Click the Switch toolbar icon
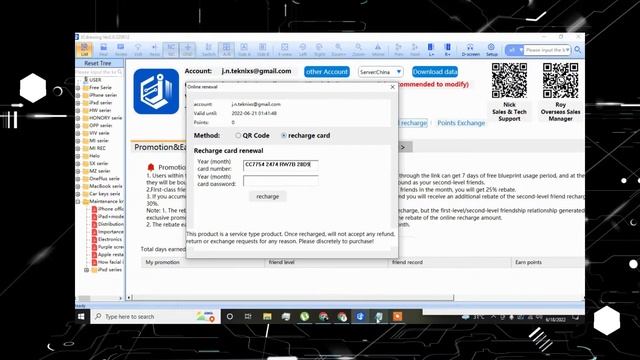This screenshot has height=360, width=640. (209, 49)
